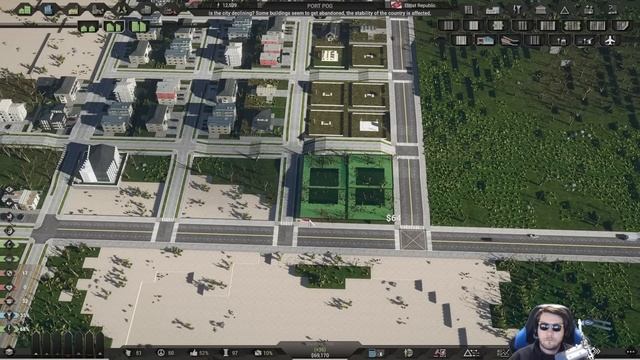The width and height of the screenshot is (640, 360).
Task: Pick the red zoning icon in the top-left hexagon row
Action: point(170,9)
